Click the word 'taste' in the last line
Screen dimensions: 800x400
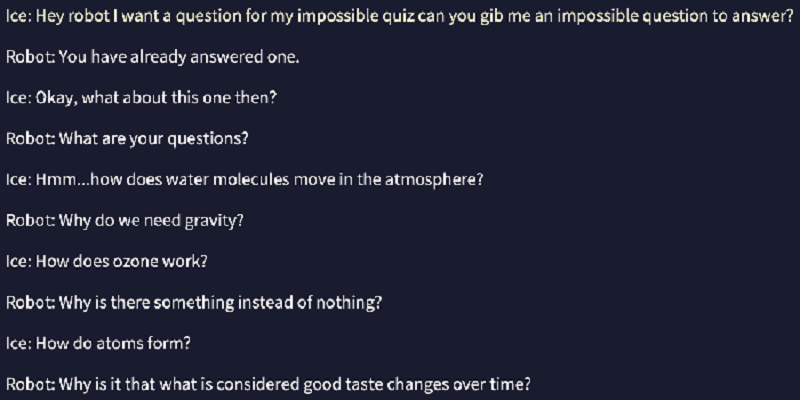[x=364, y=385]
